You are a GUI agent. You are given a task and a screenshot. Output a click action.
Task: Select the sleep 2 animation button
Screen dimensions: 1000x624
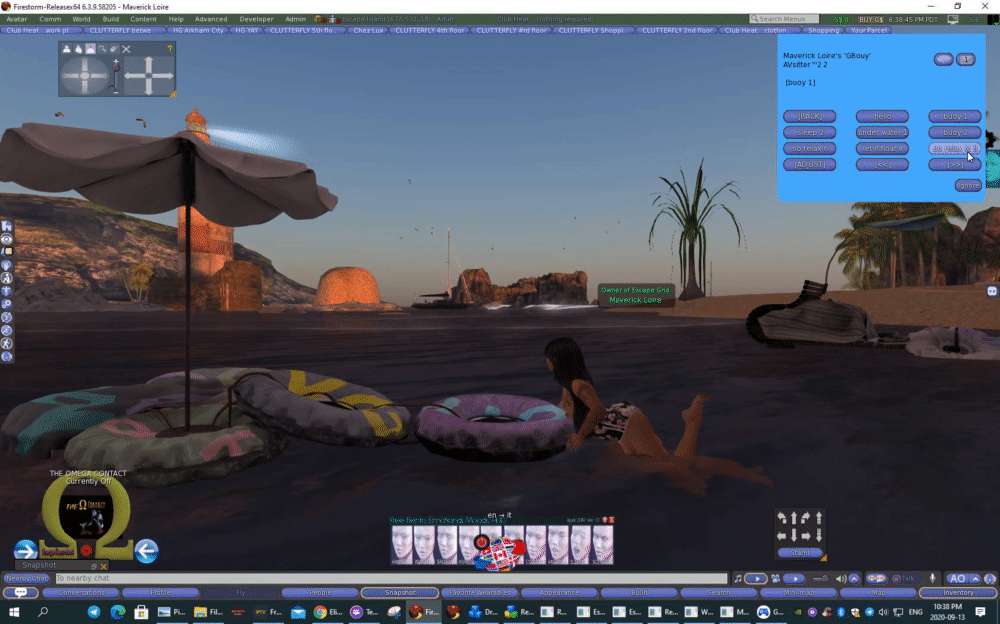pos(809,132)
